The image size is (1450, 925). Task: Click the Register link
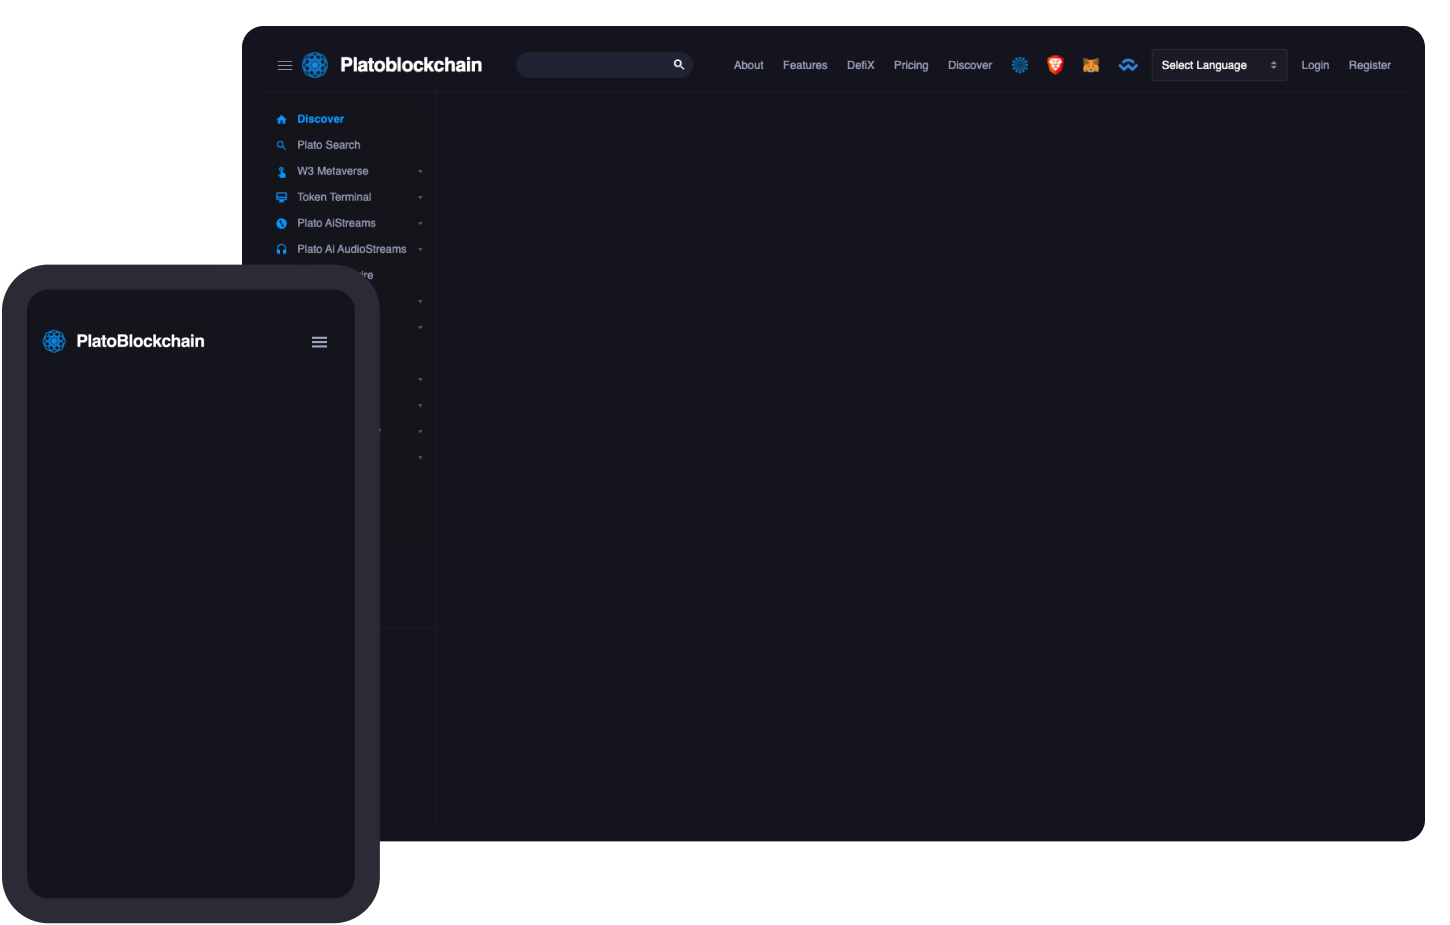tap(1370, 65)
